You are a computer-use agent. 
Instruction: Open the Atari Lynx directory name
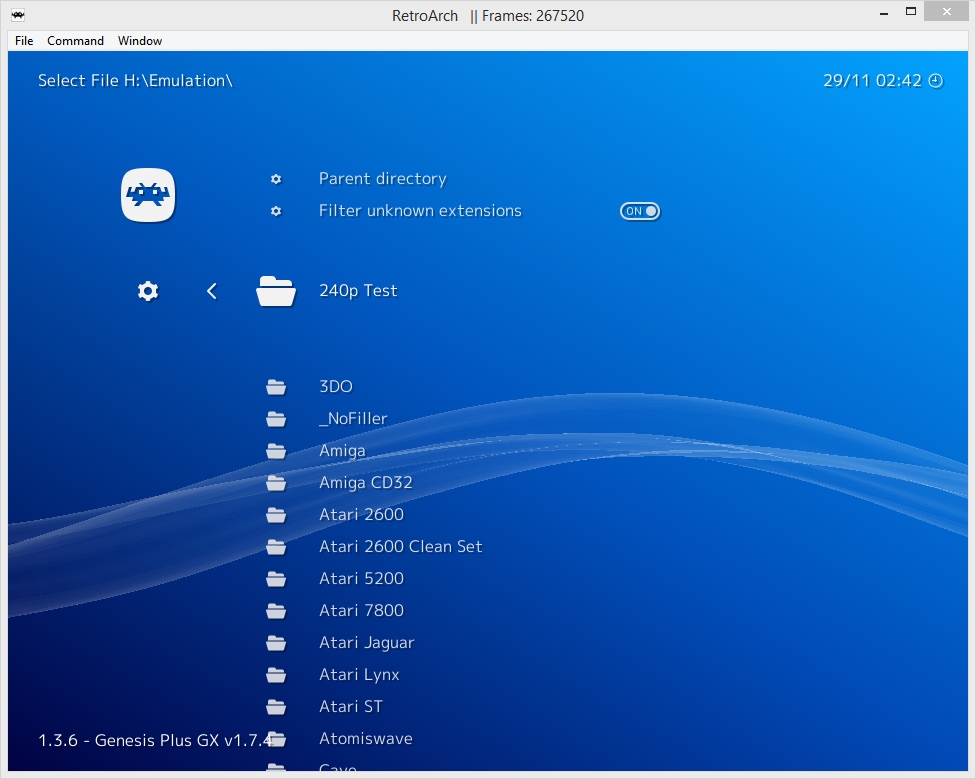click(x=359, y=674)
